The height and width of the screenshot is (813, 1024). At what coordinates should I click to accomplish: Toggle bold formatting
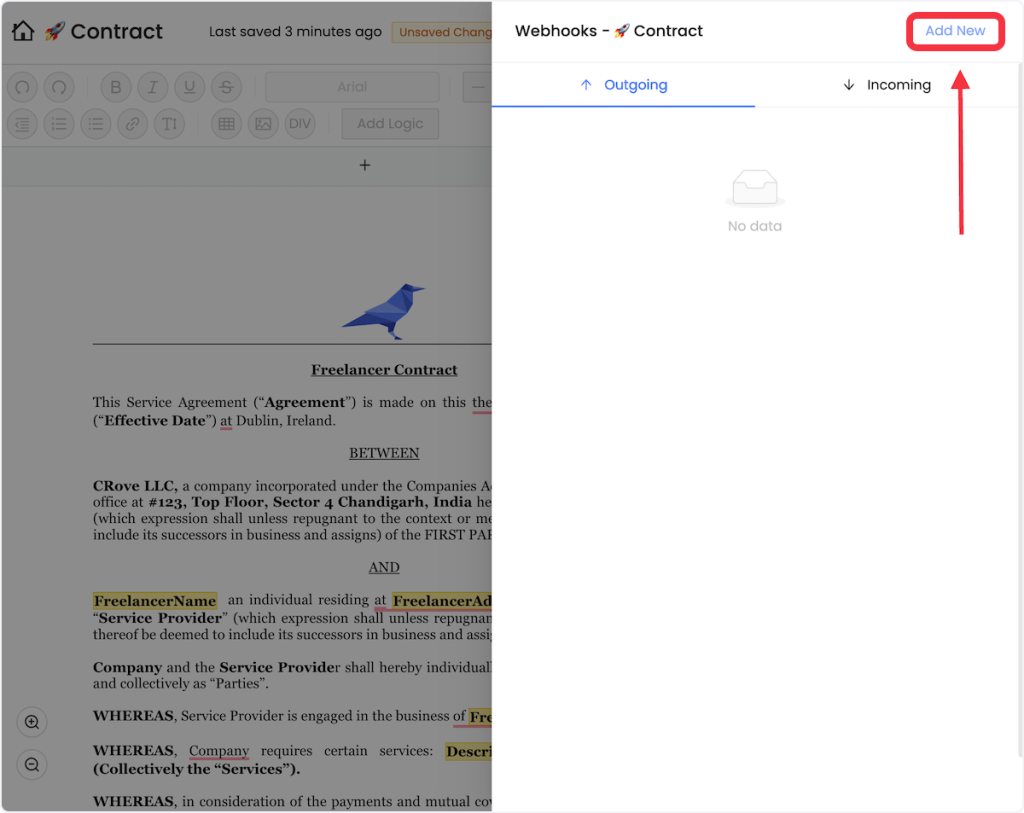(x=116, y=87)
